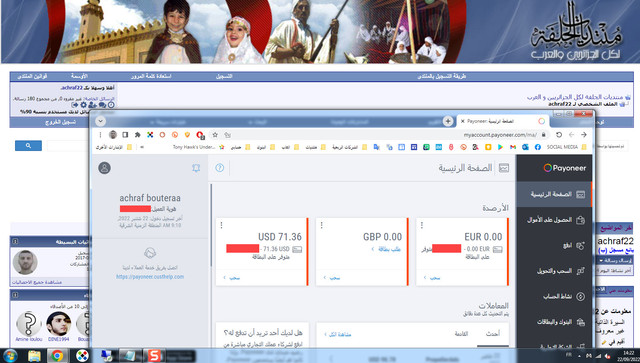Image resolution: width=640 pixels, height=363 pixels.
Task: Open the user profile avatar icon
Action: click(x=104, y=168)
